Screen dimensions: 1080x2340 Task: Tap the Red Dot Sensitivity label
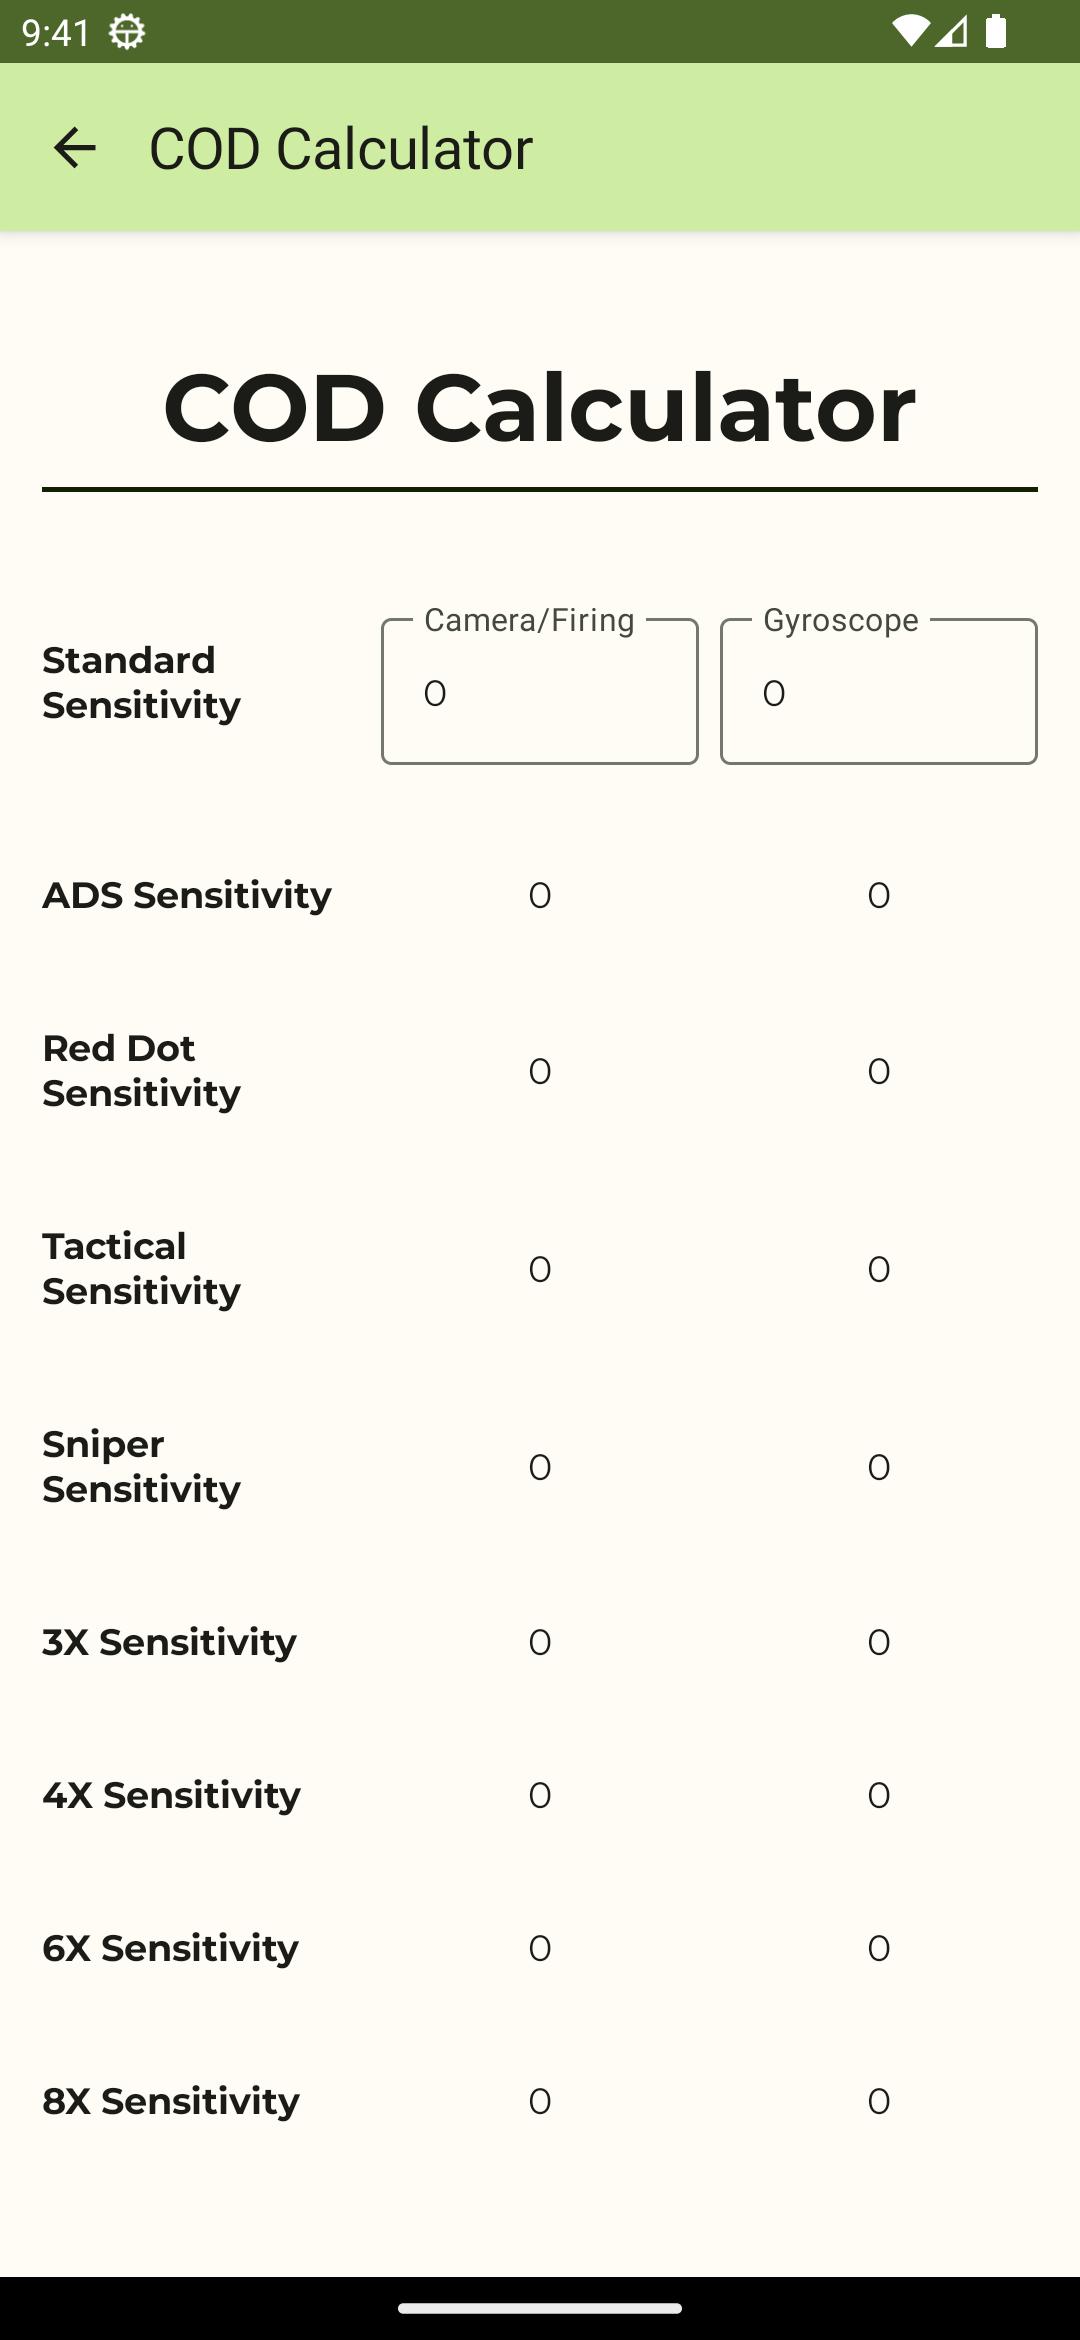(141, 1070)
